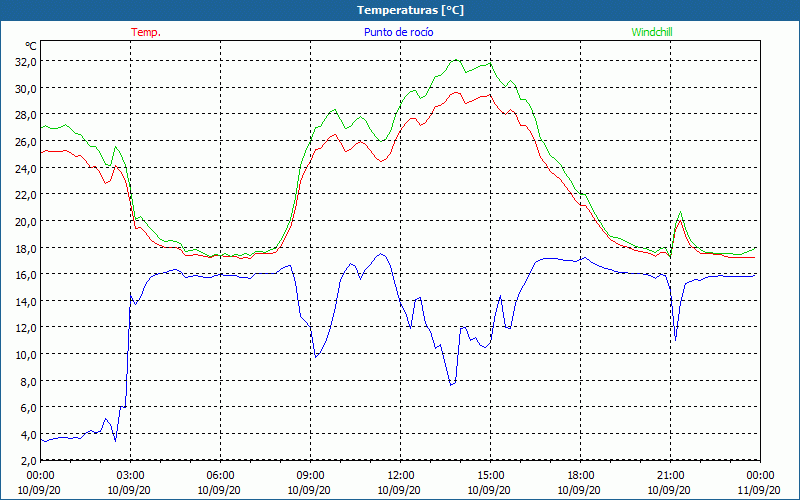The height and width of the screenshot is (500, 800).
Task: Click the °C unit label on axis
Action: pos(31,46)
